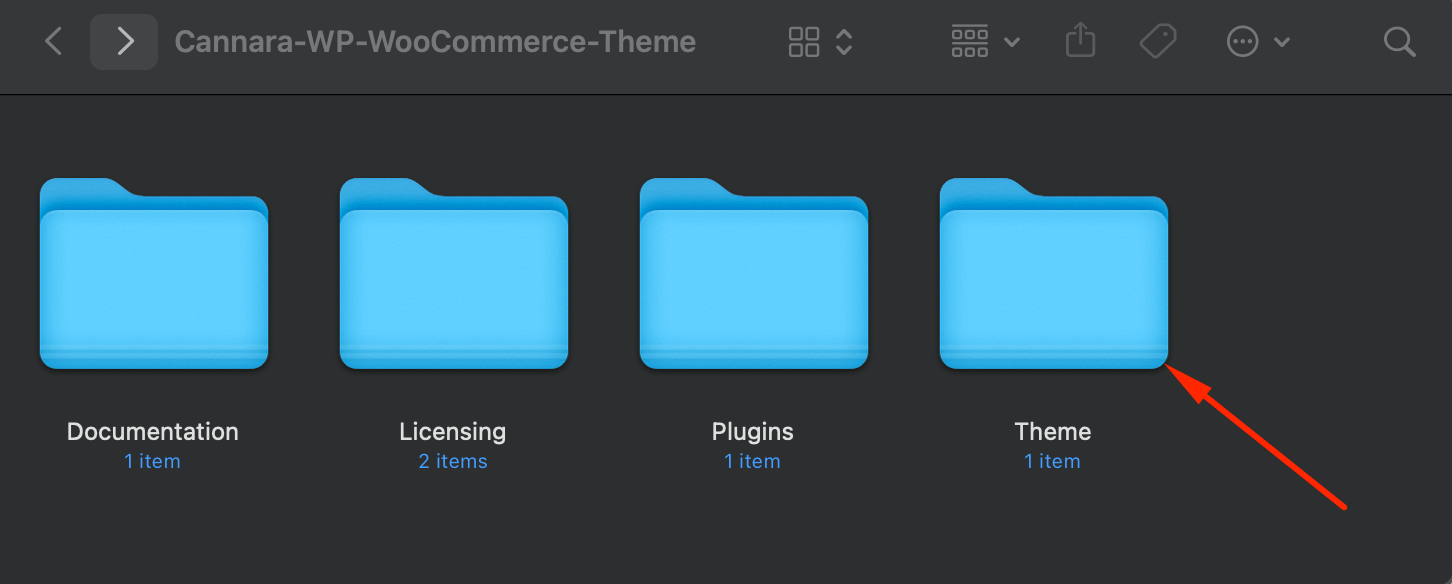Go forward with the right chevron button

pos(124,42)
